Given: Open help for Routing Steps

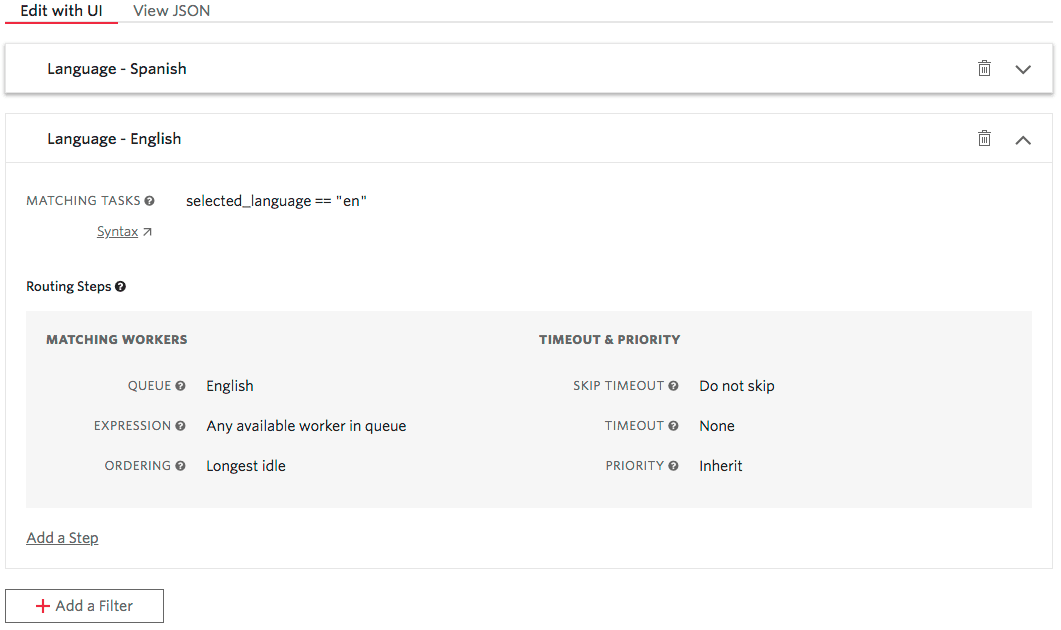Looking at the screenshot, I should click(x=119, y=286).
